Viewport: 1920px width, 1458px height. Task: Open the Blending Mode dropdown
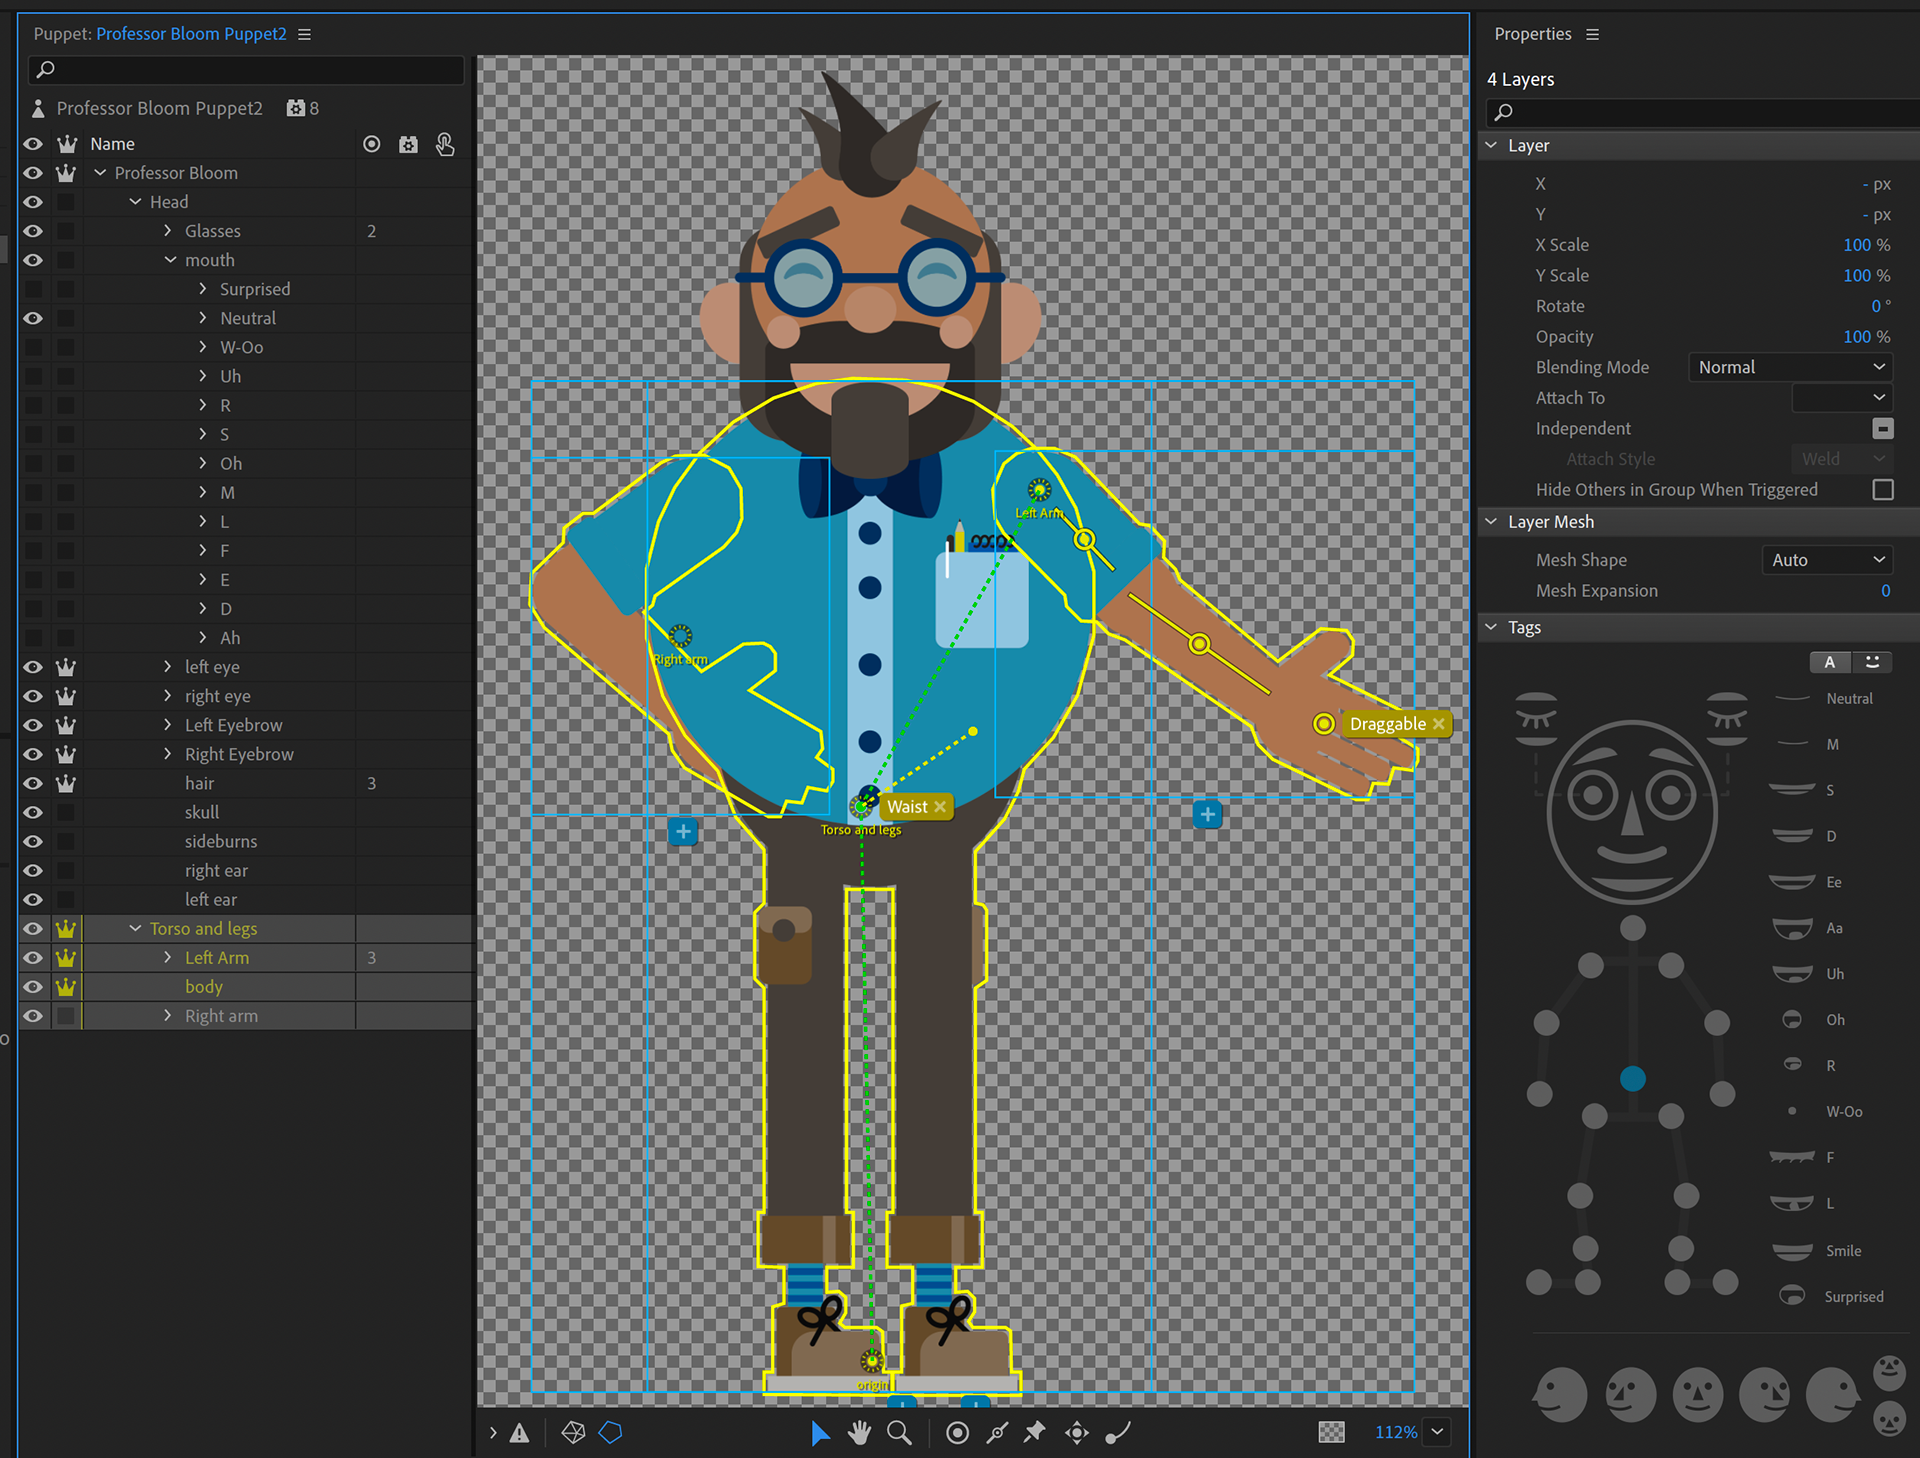point(1790,367)
